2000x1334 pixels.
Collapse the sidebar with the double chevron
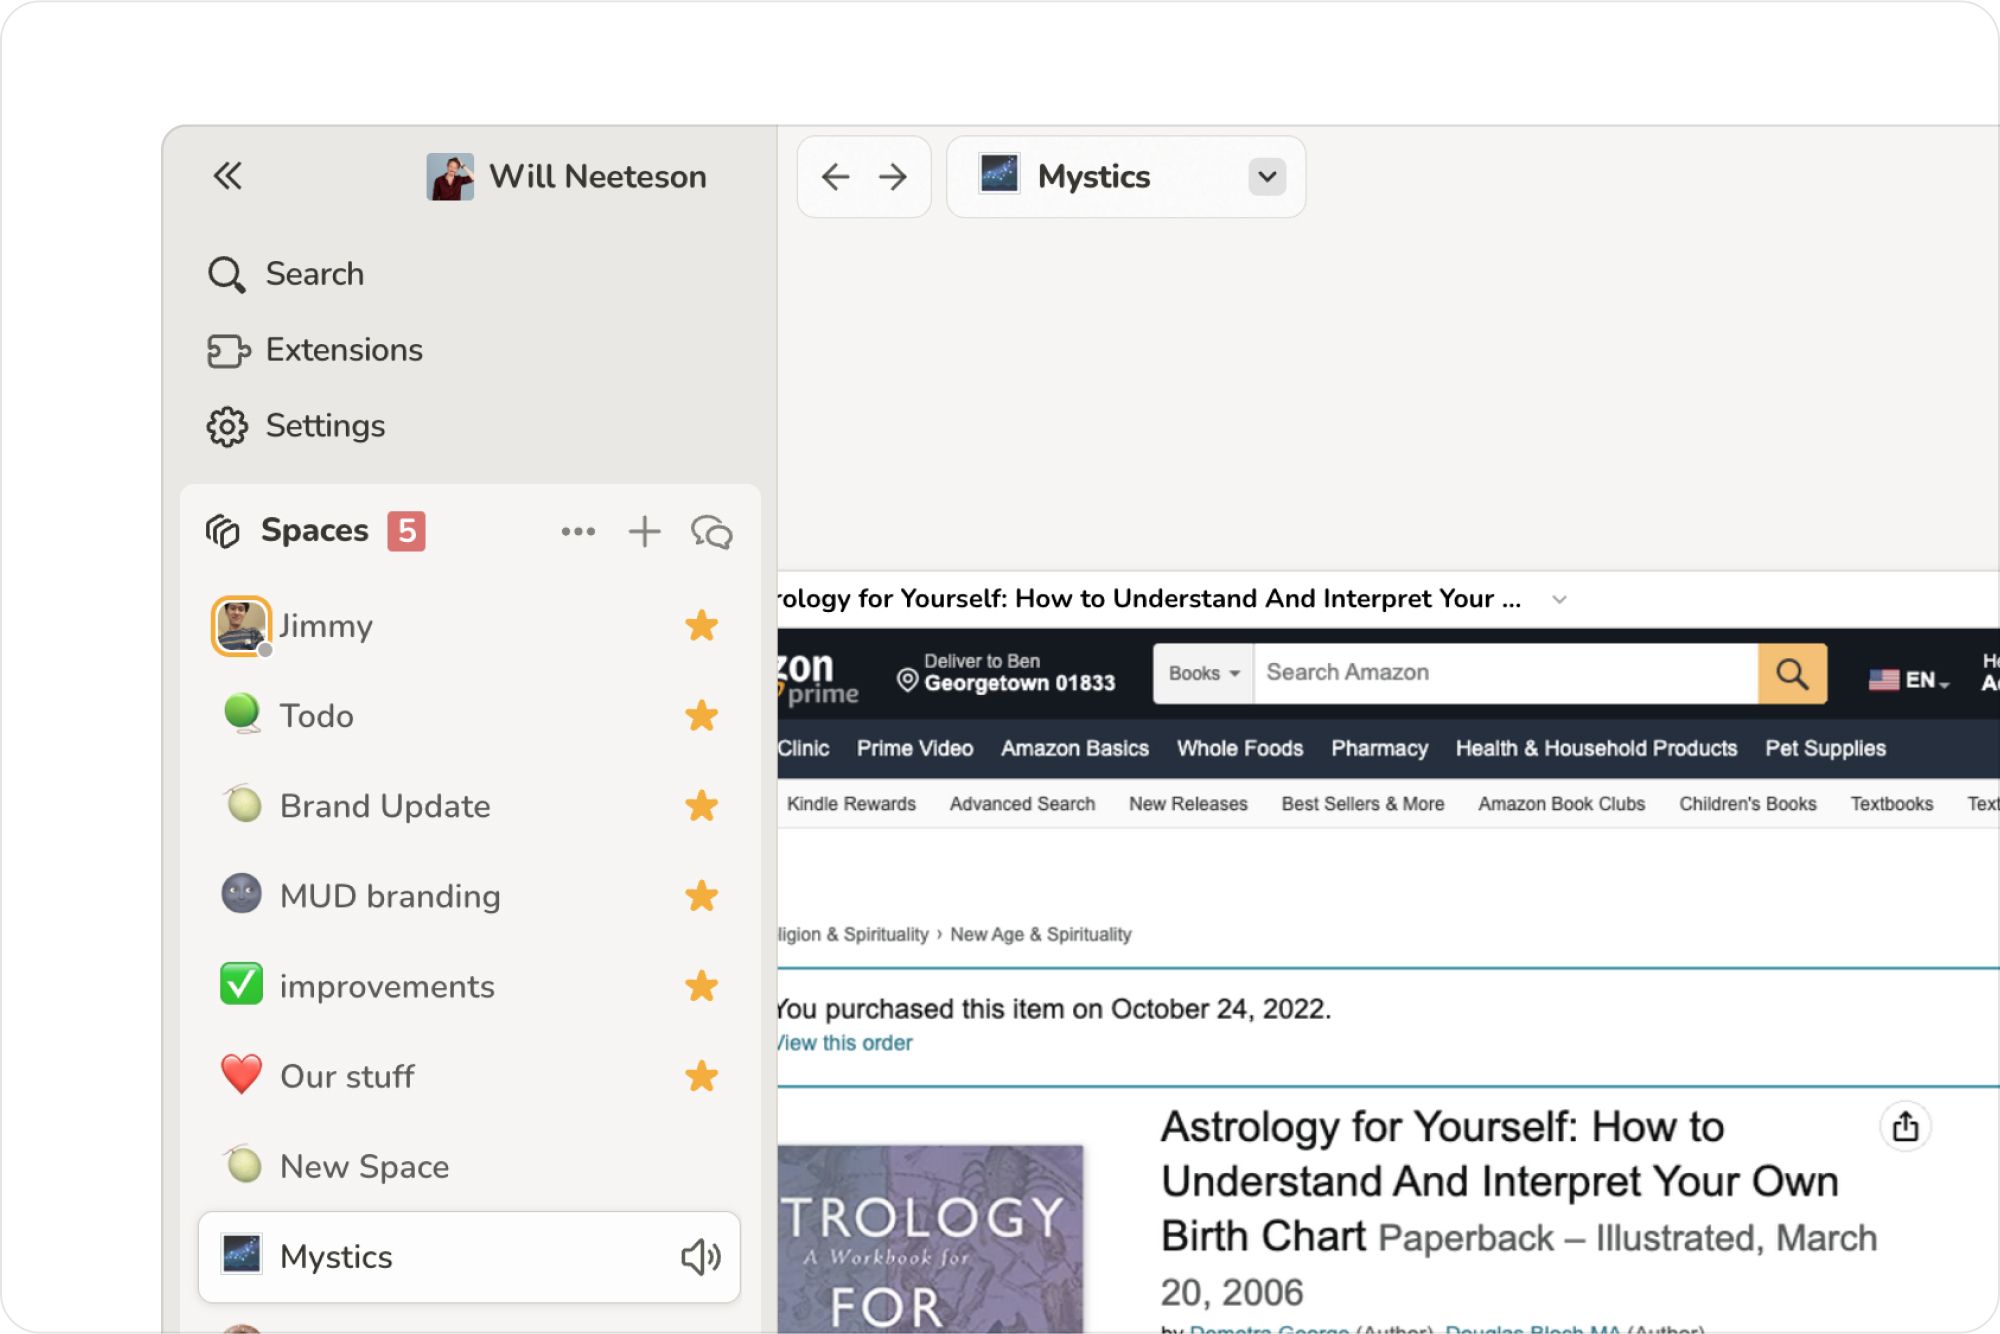228,176
